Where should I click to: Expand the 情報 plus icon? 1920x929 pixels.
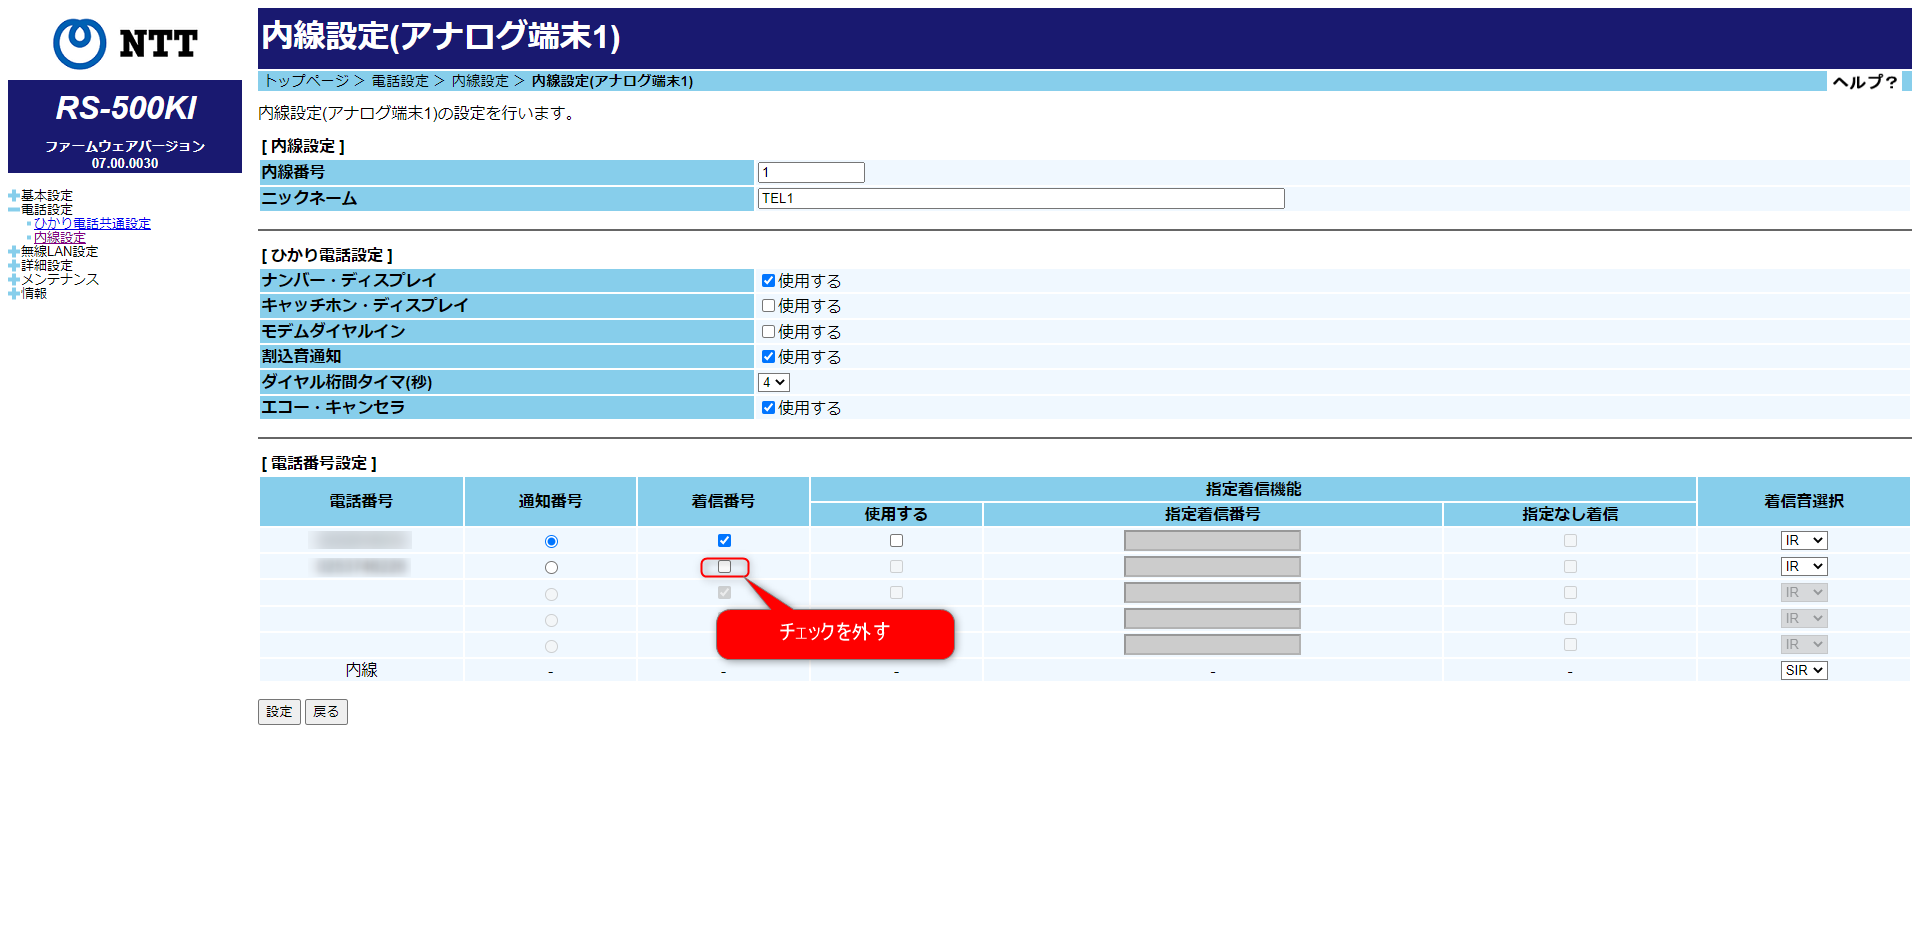coord(13,294)
